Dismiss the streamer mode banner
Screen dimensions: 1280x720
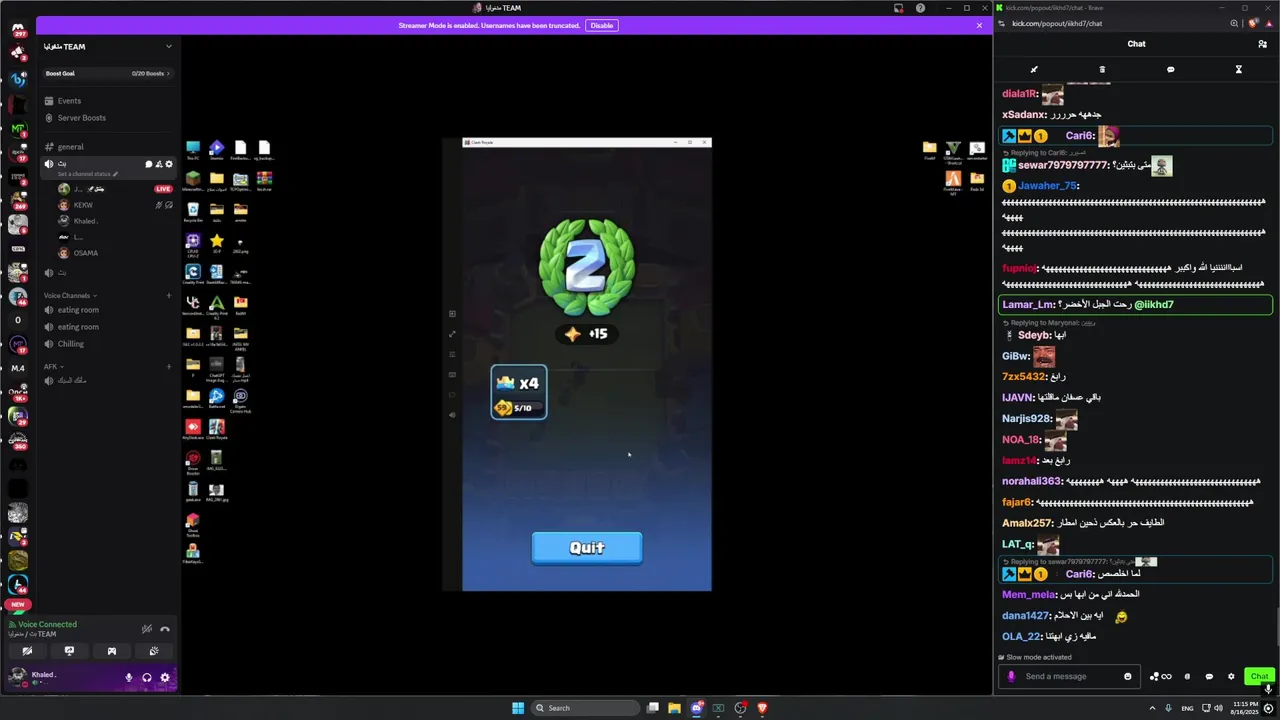pos(979,25)
